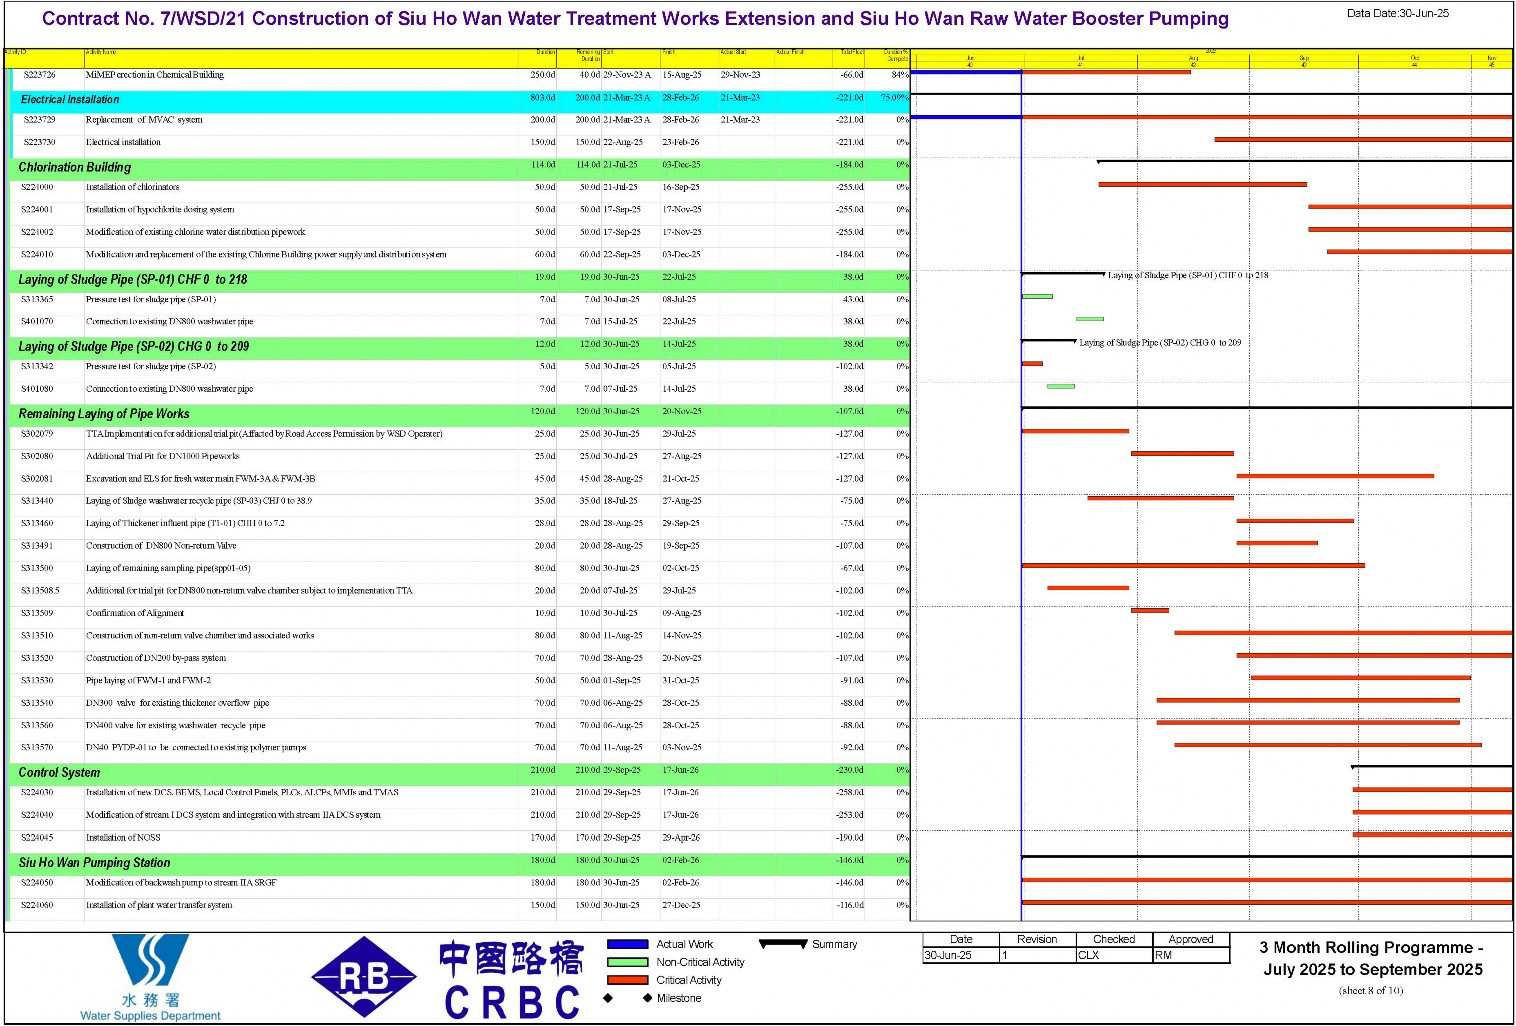Click Installation of plant water transfer system
1516x1026 pixels.
(159, 905)
